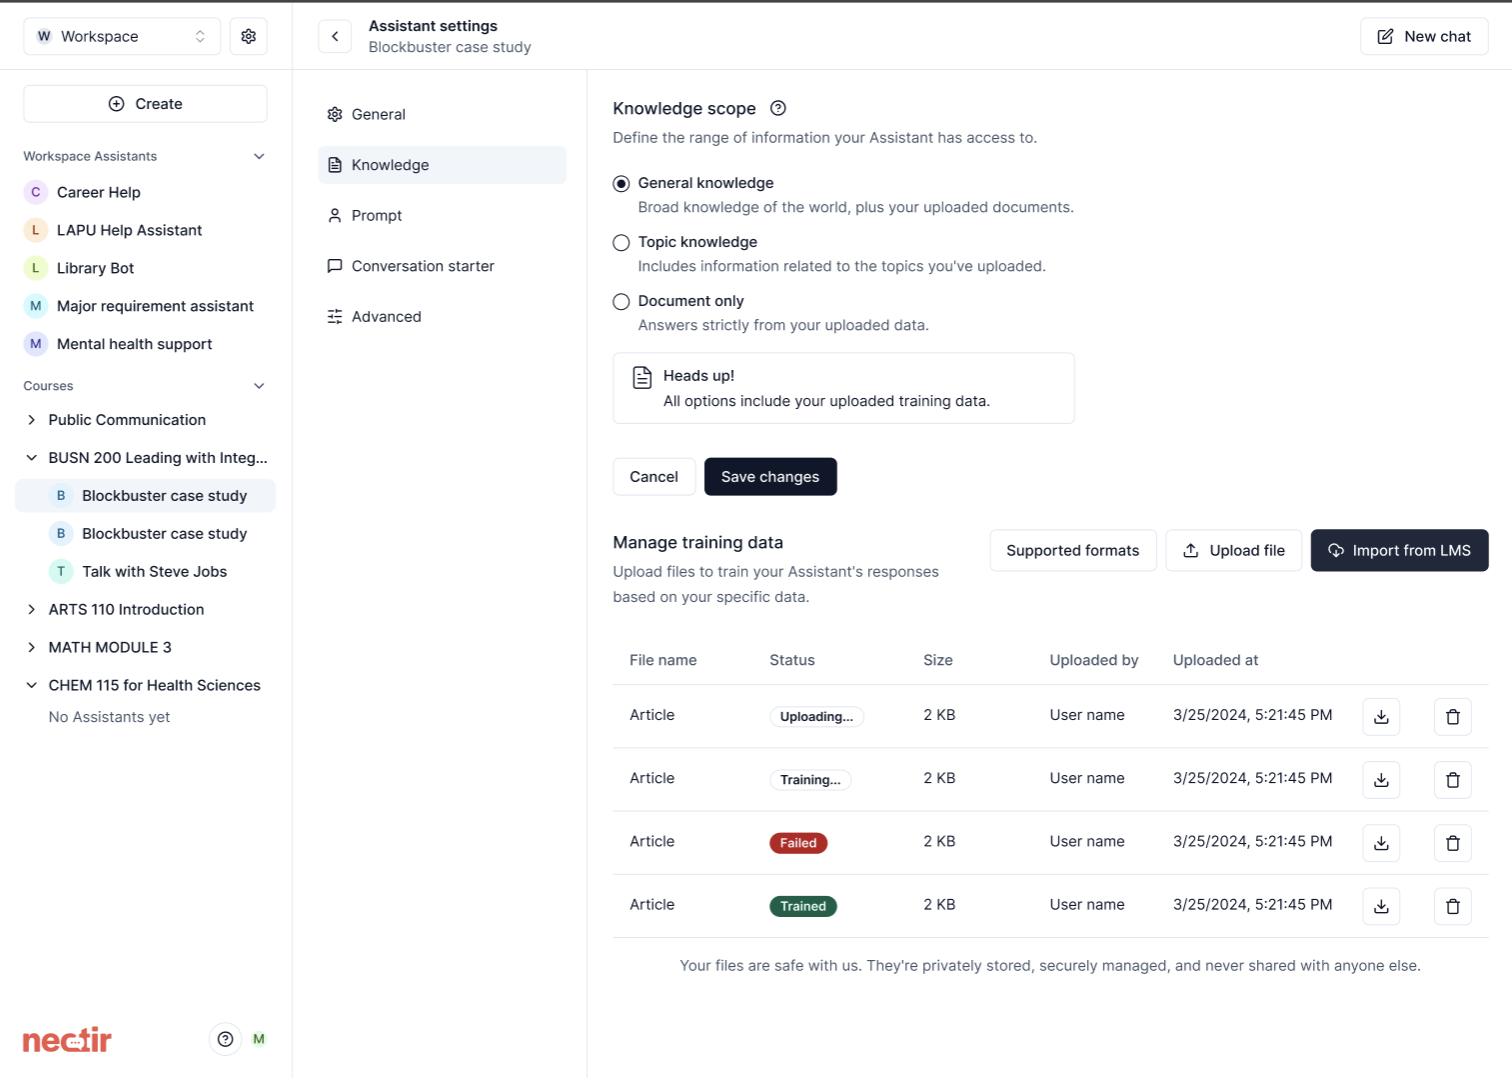Go back using the left chevron button

335,36
